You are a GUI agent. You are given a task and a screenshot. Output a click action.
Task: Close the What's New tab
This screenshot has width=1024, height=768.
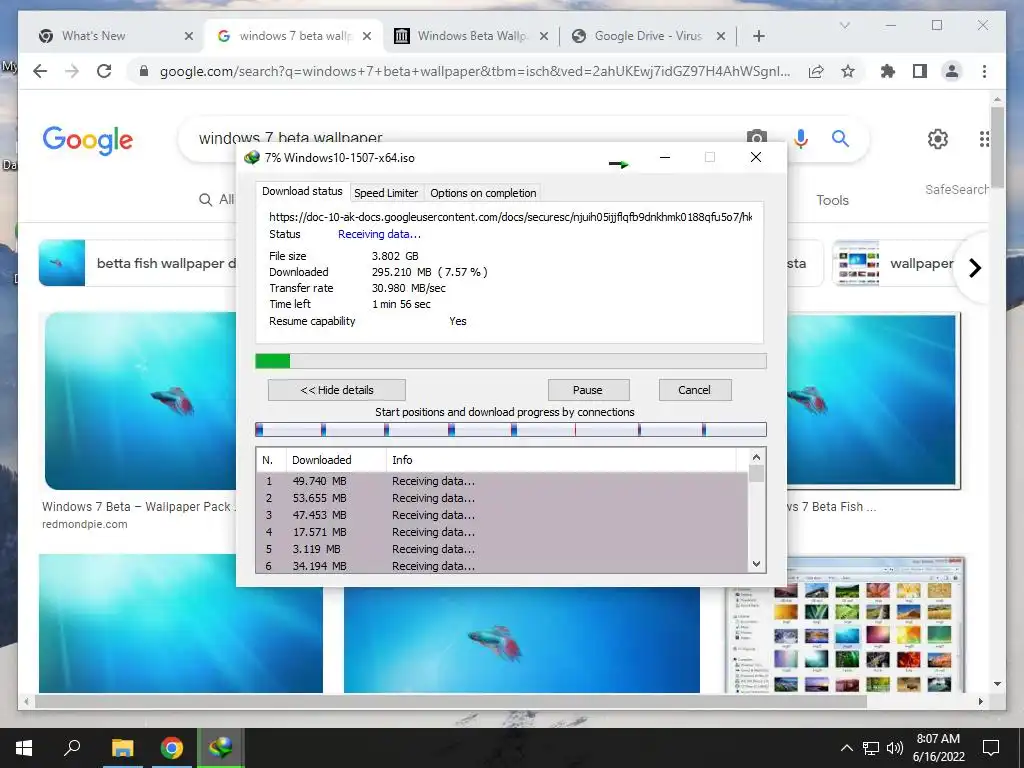tap(189, 36)
